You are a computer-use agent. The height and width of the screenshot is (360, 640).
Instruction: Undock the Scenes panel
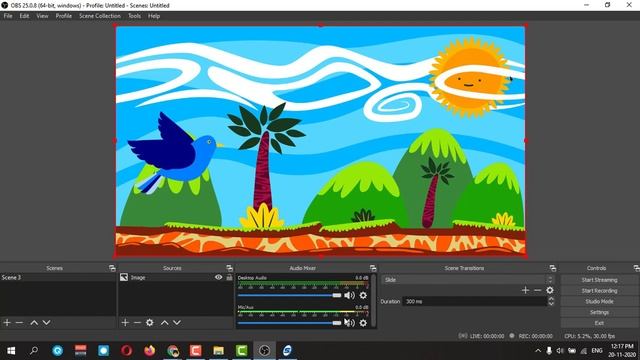112,268
